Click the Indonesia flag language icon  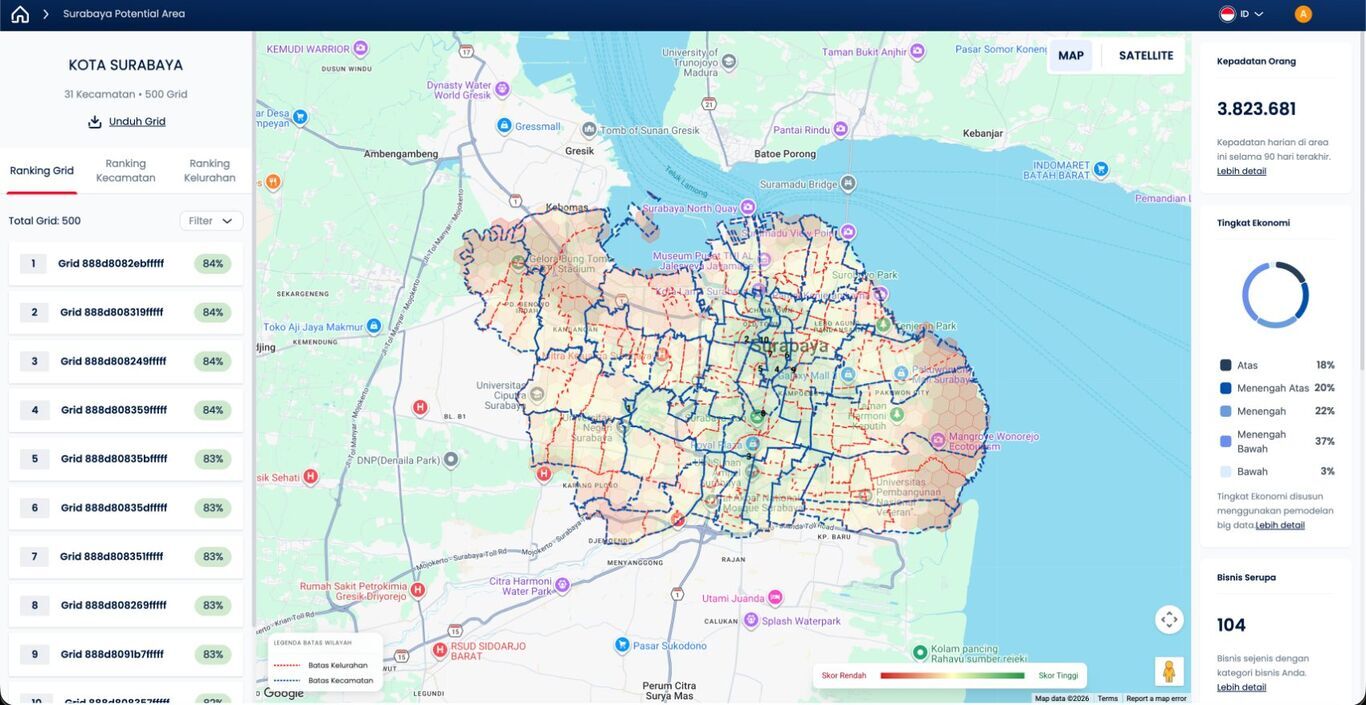(1227, 14)
